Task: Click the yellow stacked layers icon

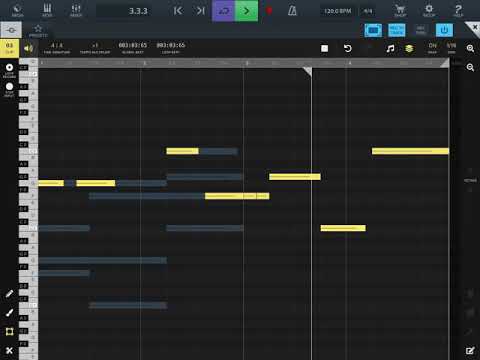Action: [409, 49]
